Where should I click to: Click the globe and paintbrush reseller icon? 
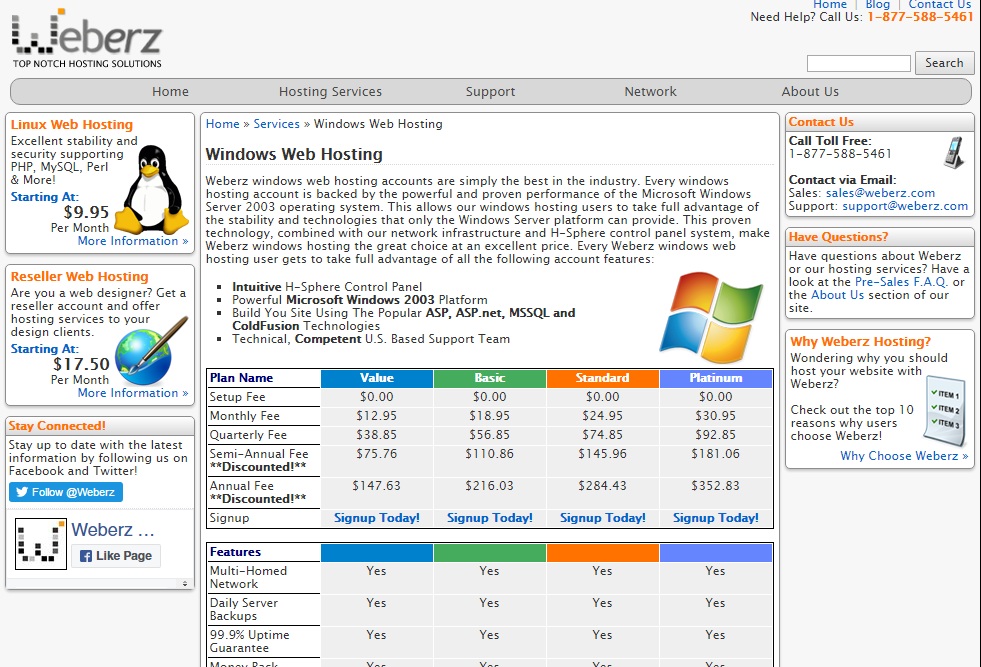151,351
